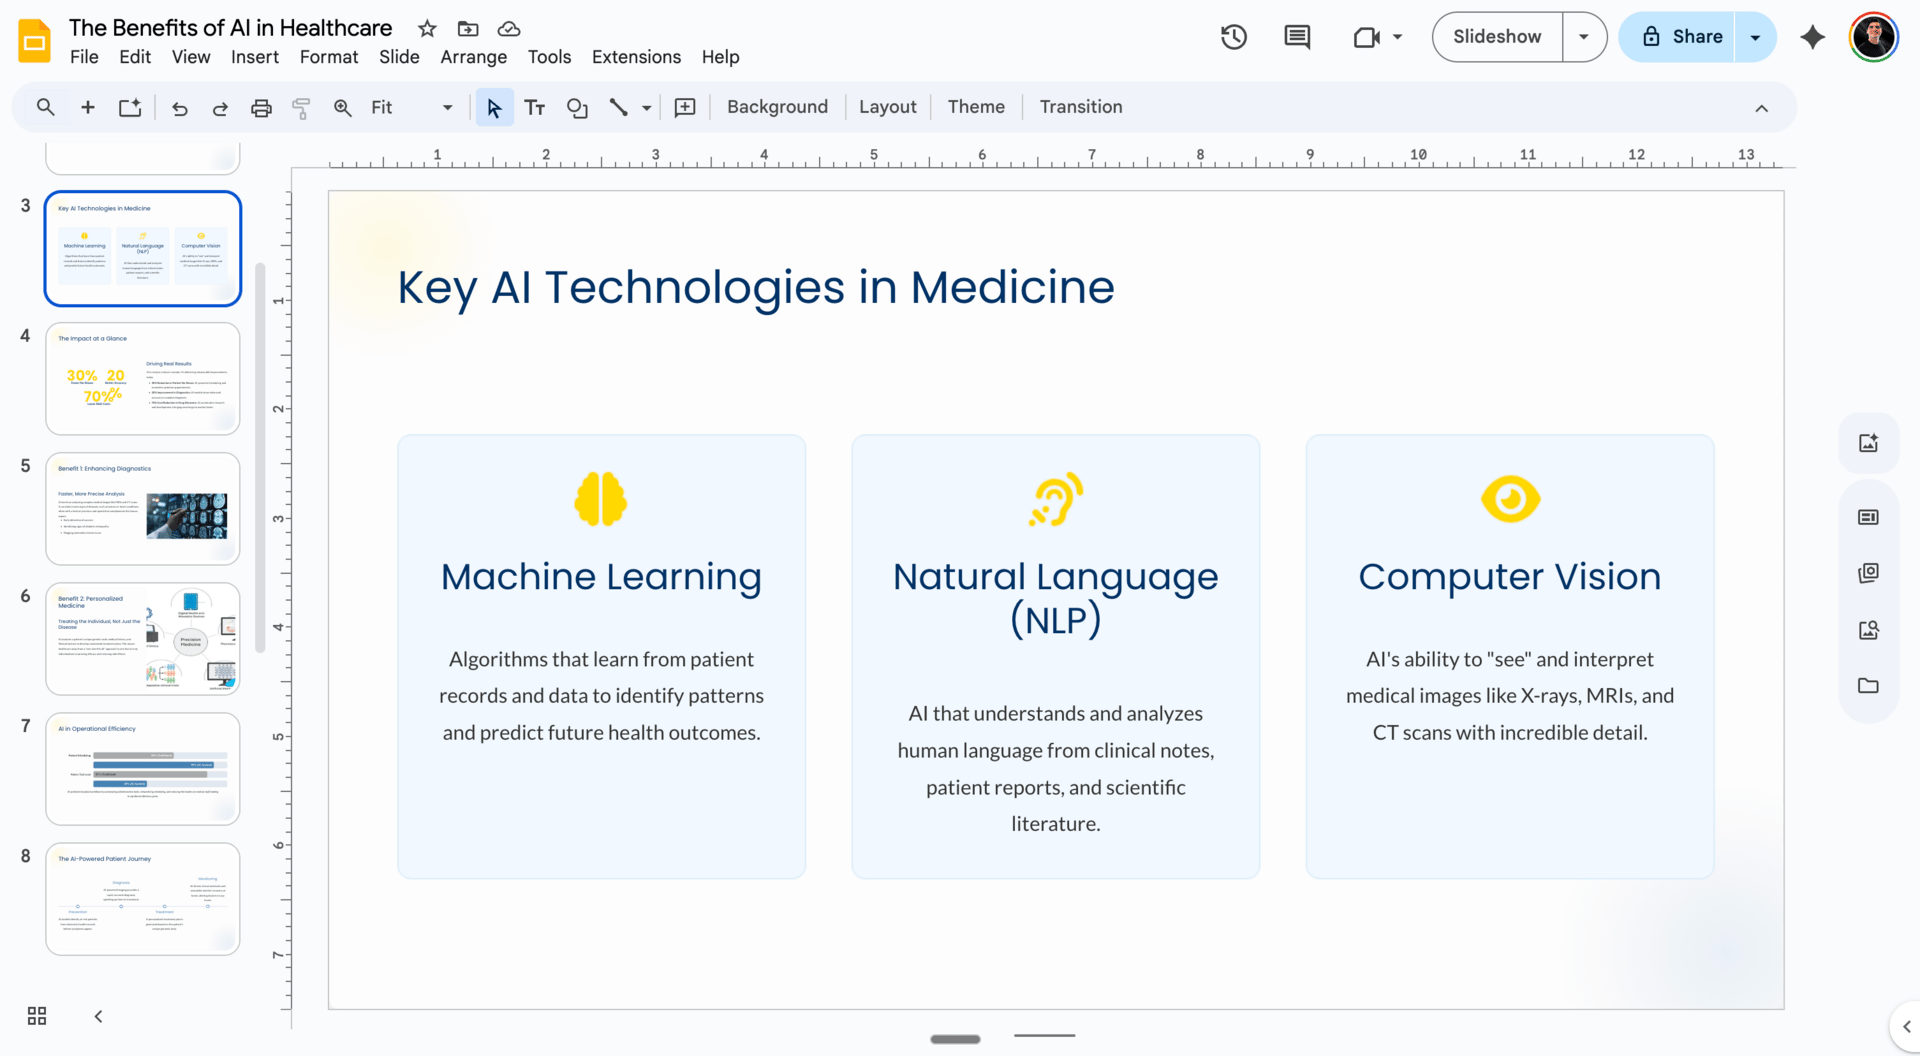
Task: Open the Format menu
Action: [329, 57]
